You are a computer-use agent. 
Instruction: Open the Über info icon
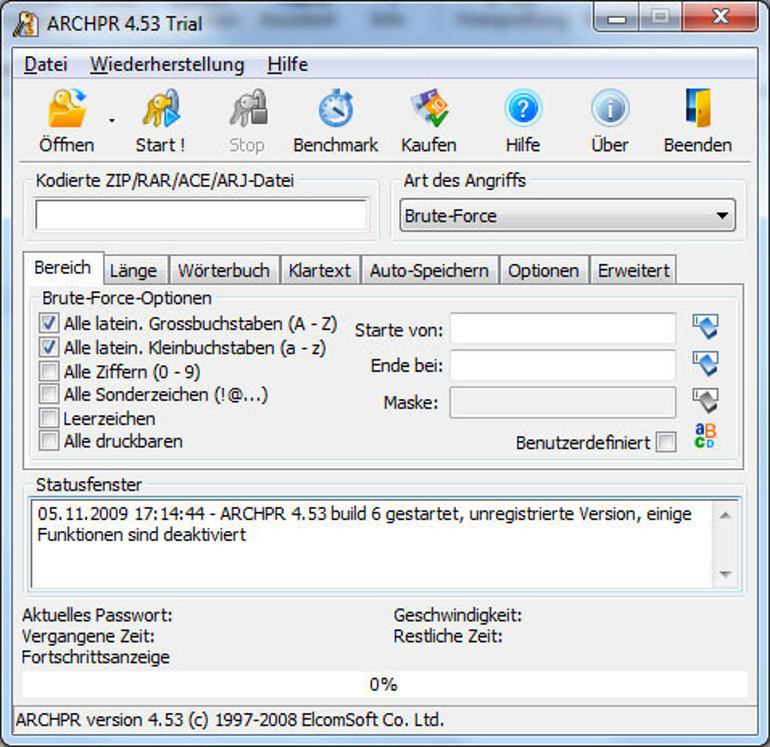(610, 108)
